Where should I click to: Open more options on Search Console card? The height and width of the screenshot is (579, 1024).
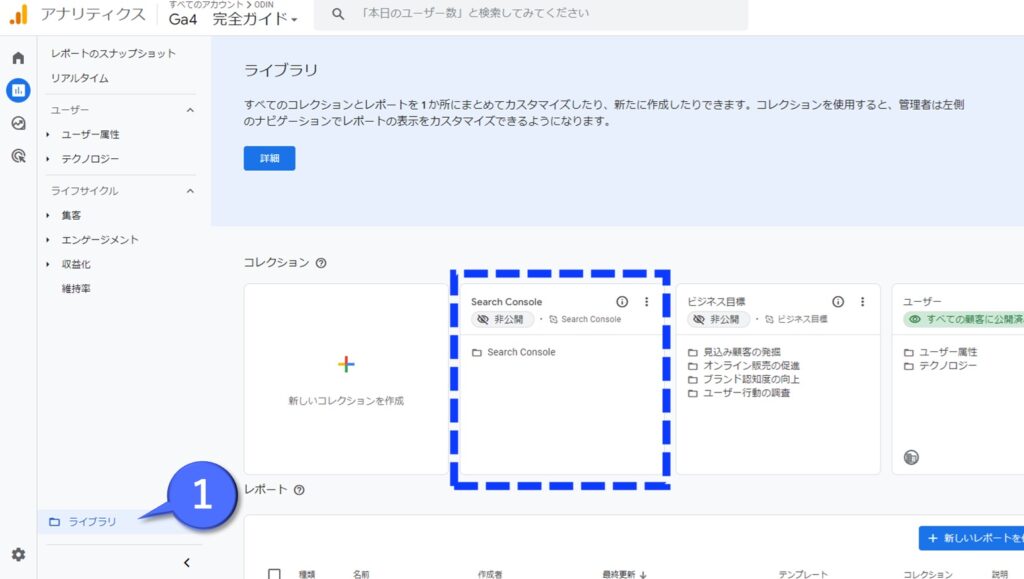point(647,302)
